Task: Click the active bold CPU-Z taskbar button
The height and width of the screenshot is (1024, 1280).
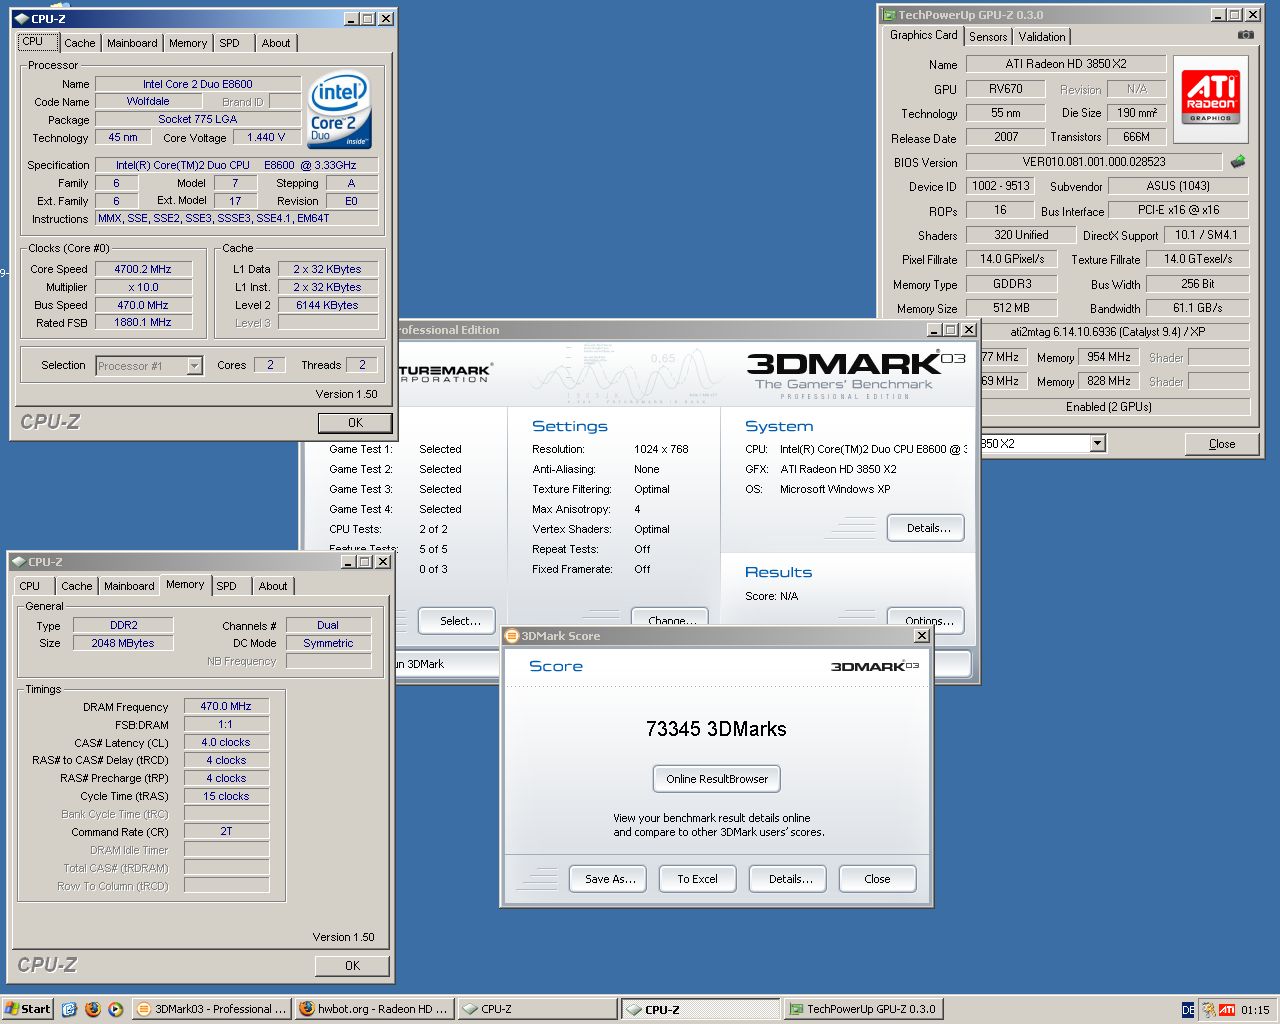Action: (700, 1009)
